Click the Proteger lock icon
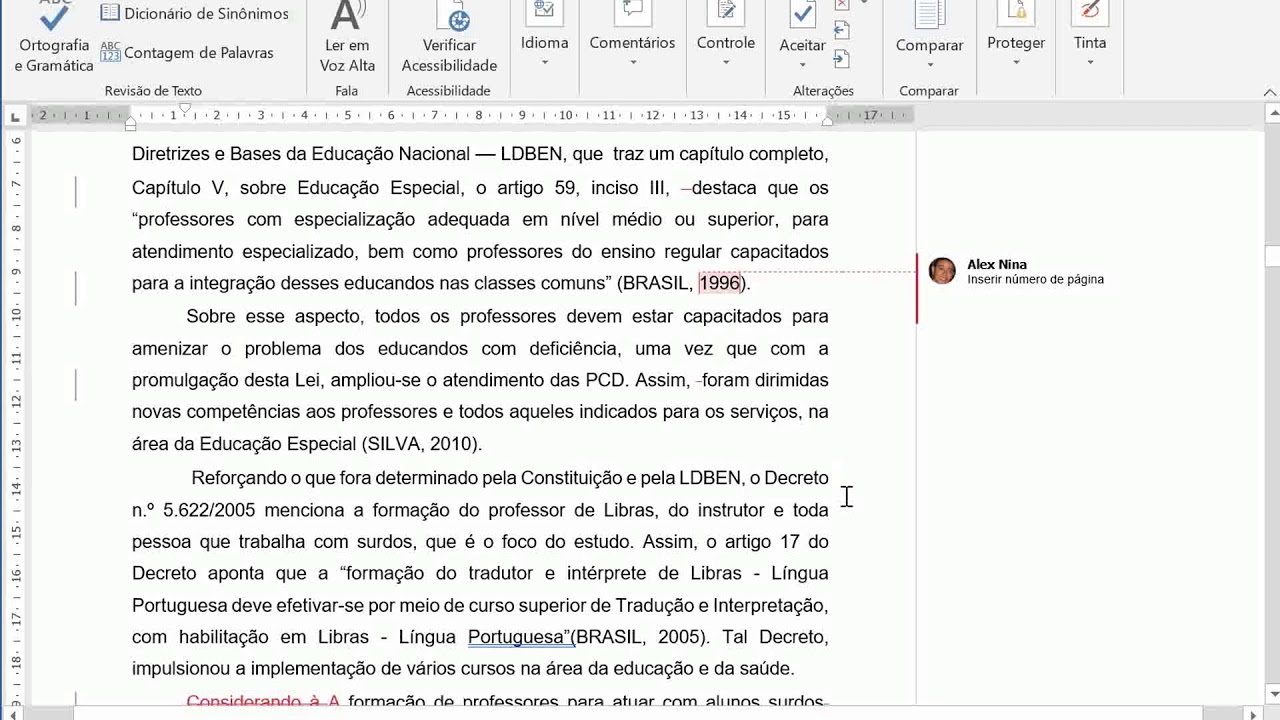This screenshot has height=720, width=1280. 1016,12
